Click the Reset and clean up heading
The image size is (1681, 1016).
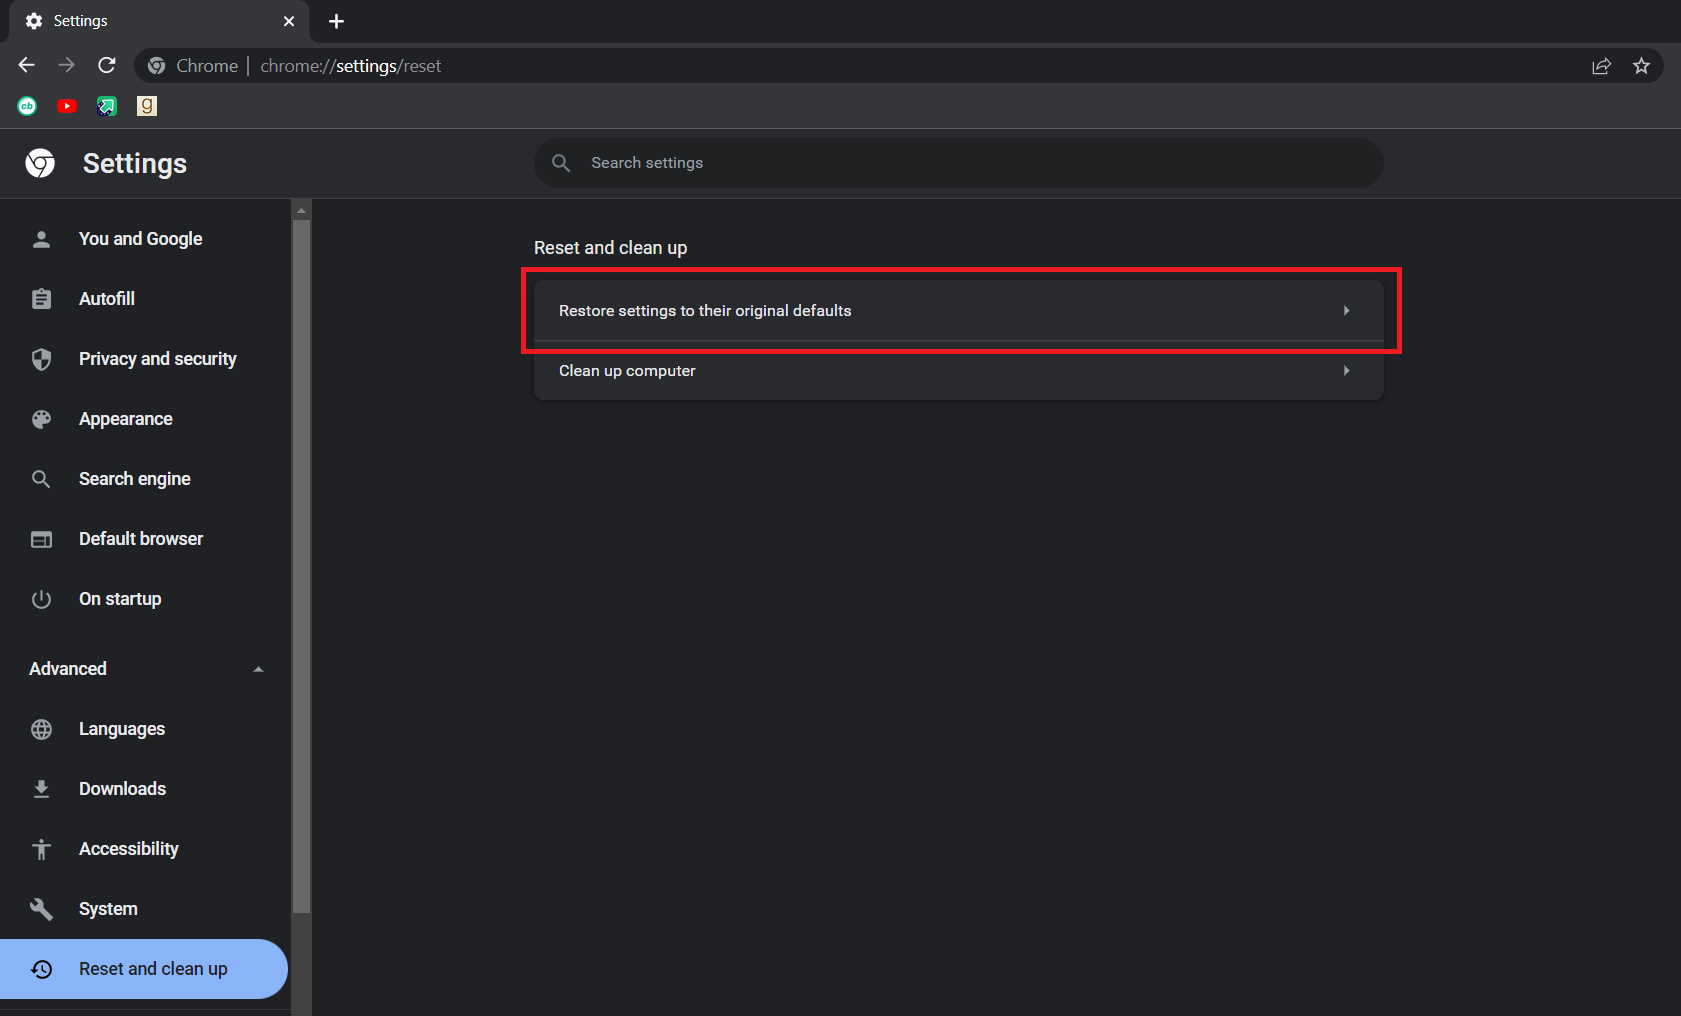[610, 248]
